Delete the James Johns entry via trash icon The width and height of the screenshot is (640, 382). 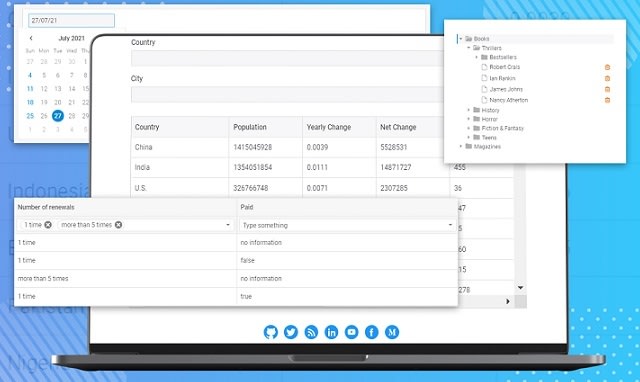[607, 89]
